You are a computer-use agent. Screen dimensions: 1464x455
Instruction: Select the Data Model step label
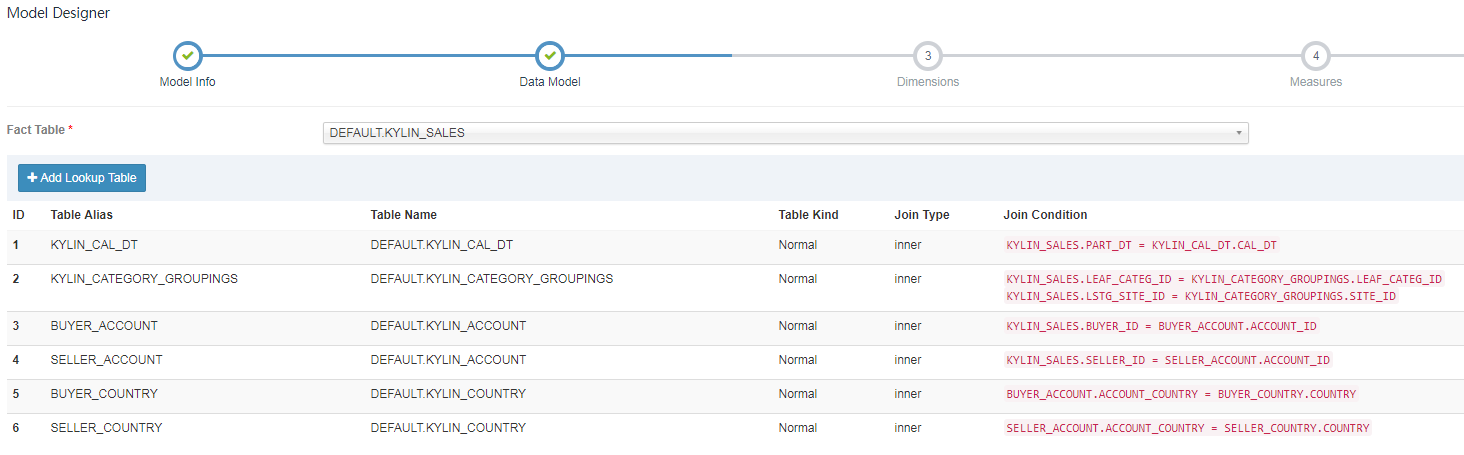coord(550,82)
